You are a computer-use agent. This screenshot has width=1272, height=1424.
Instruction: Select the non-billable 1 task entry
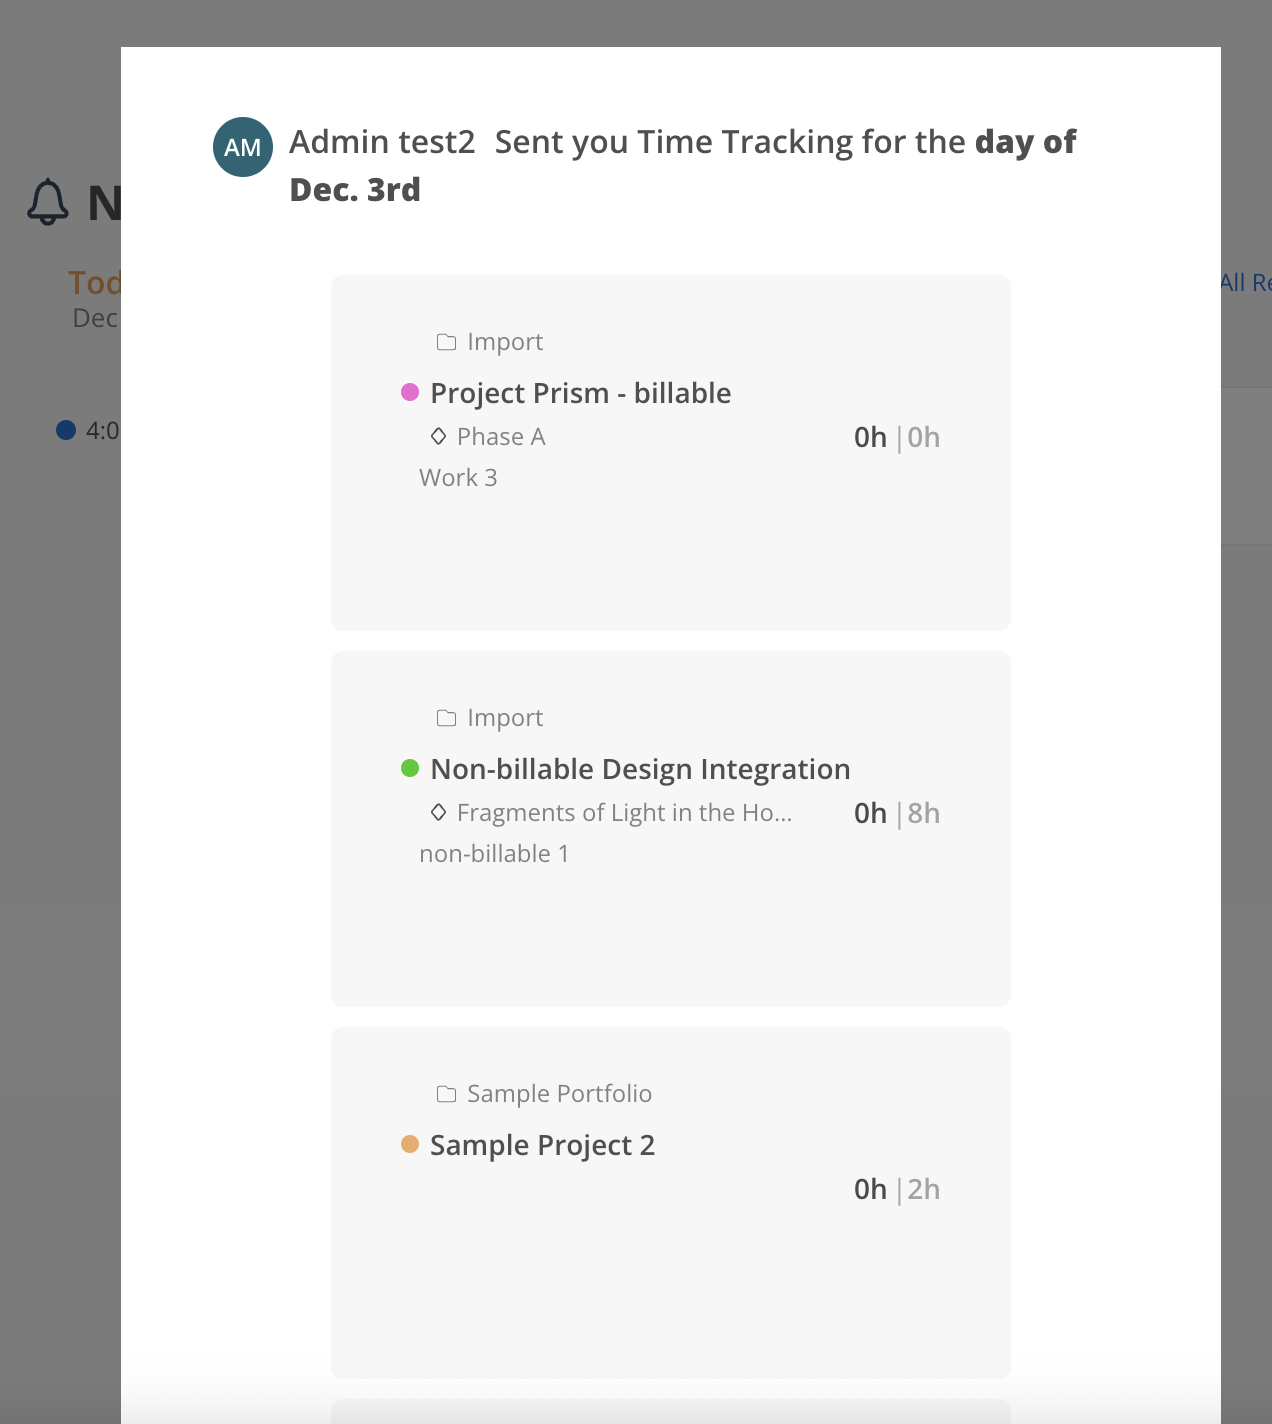click(x=494, y=854)
